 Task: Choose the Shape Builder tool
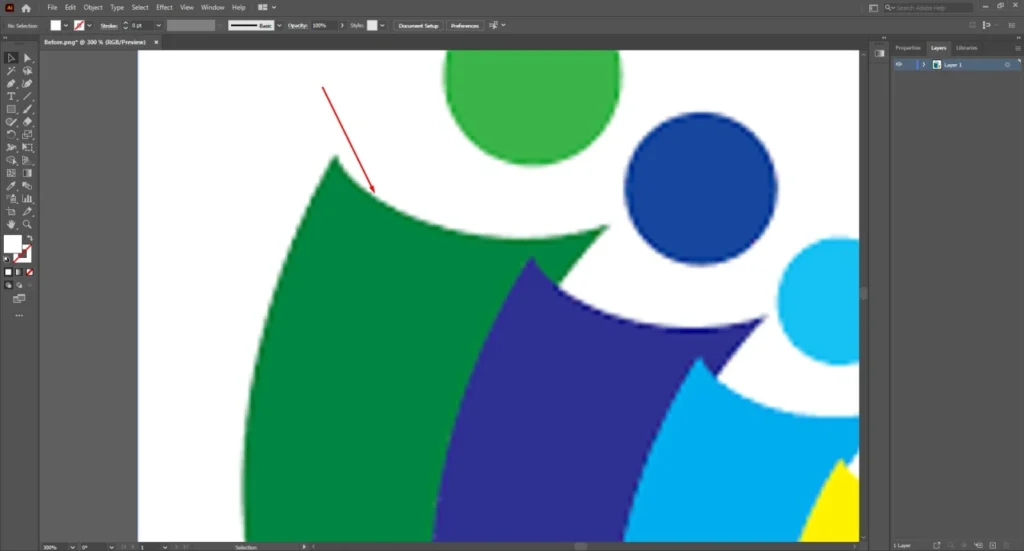point(11,160)
